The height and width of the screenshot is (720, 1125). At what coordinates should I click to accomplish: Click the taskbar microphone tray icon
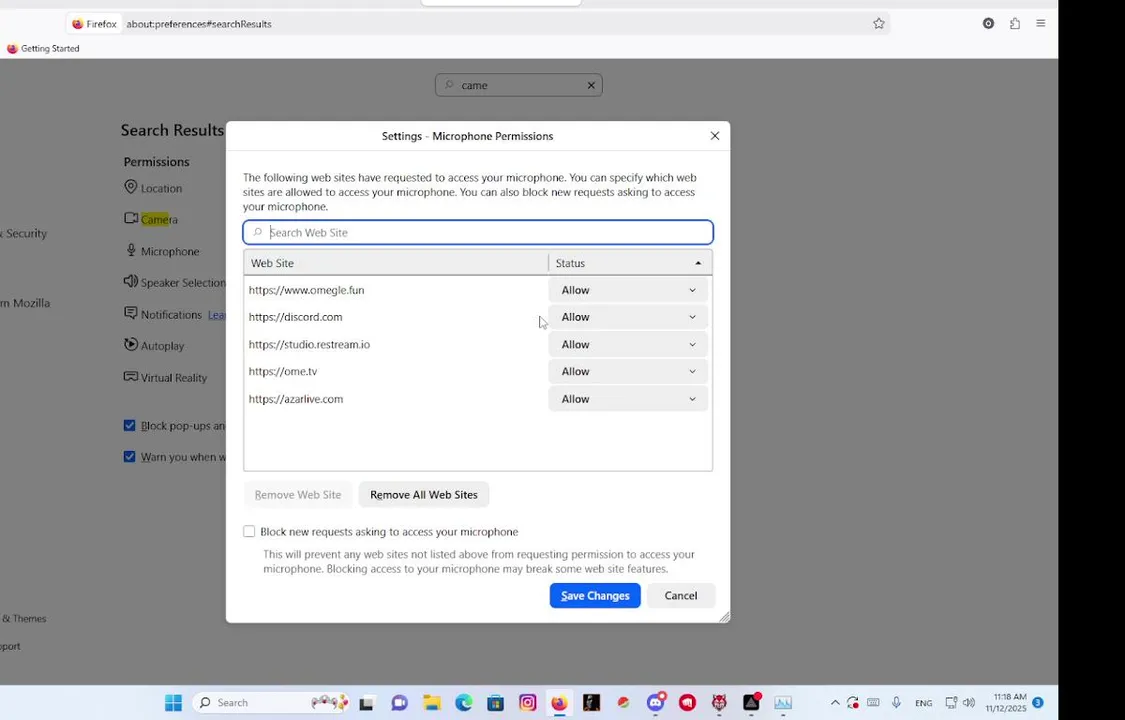point(896,703)
